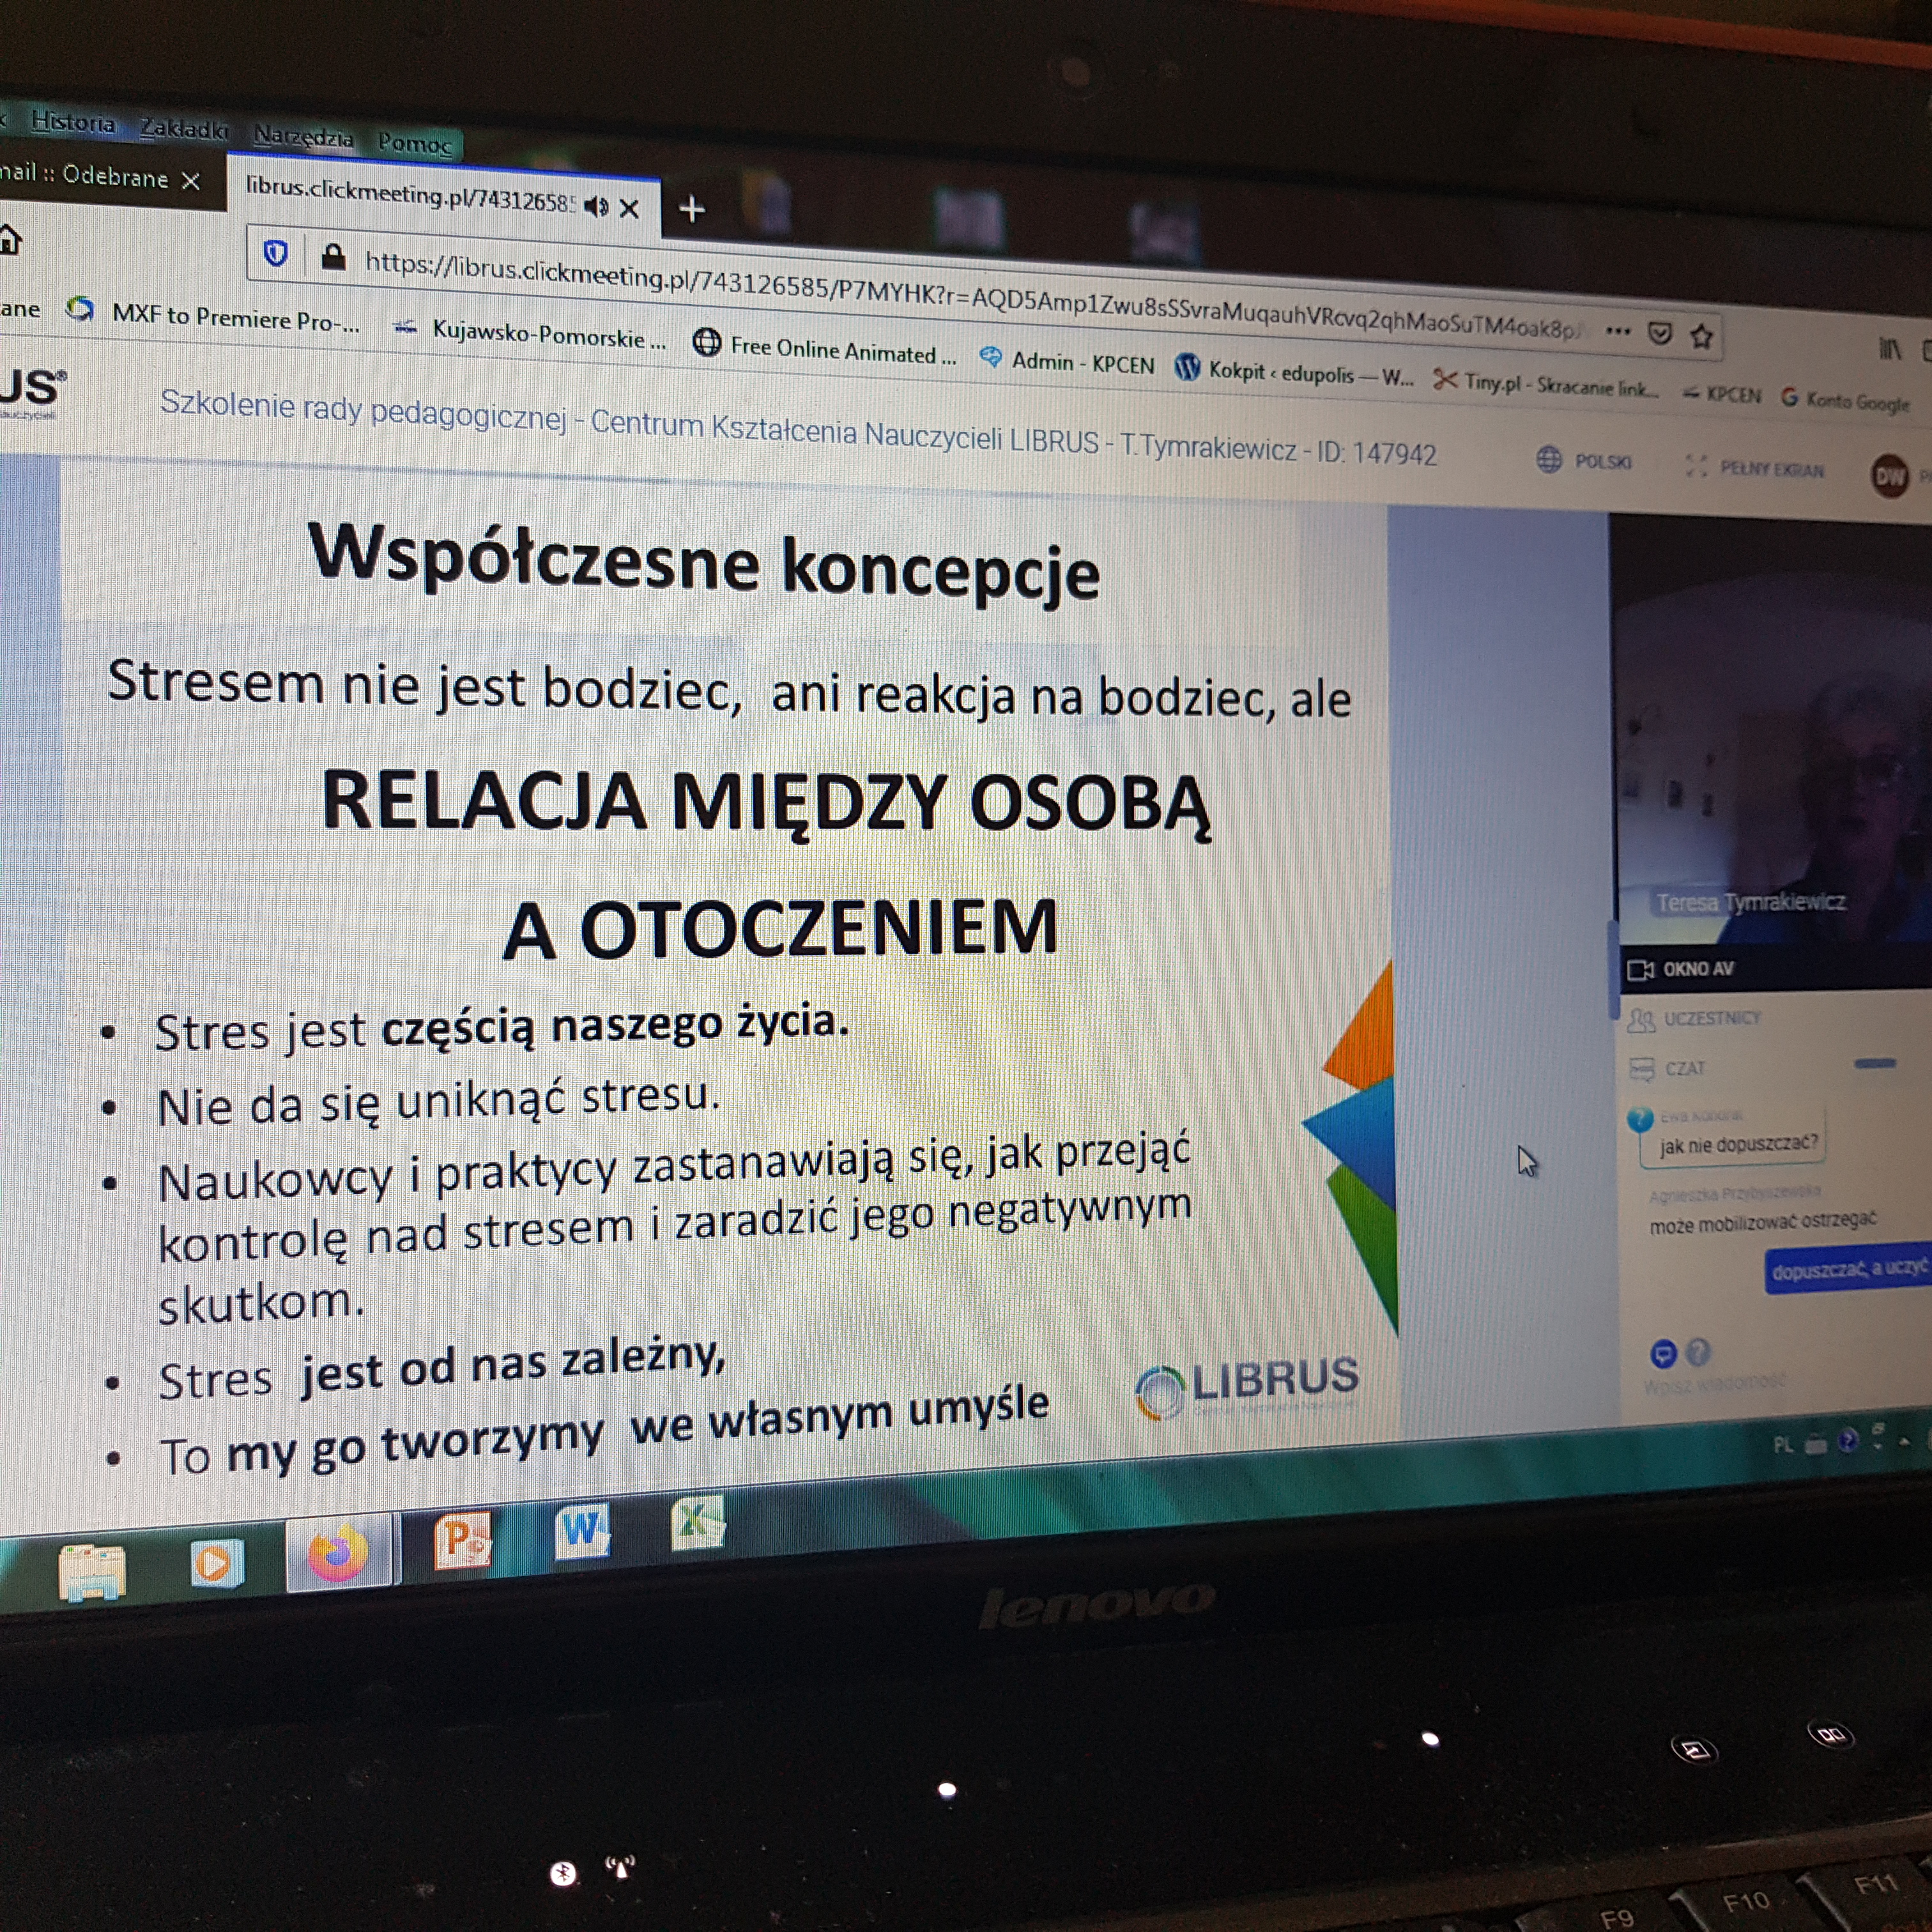Open page actions three-dots menu

pyautogui.click(x=1617, y=331)
